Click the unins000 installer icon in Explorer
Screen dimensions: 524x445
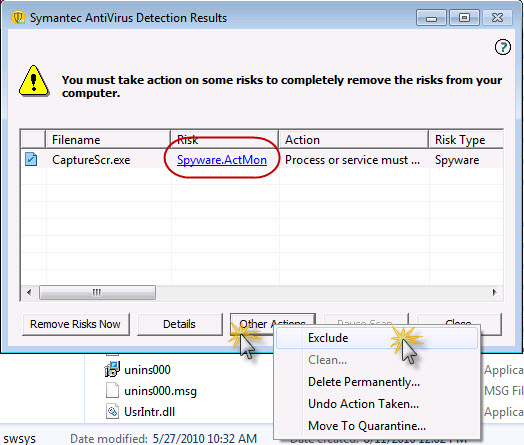(x=112, y=369)
